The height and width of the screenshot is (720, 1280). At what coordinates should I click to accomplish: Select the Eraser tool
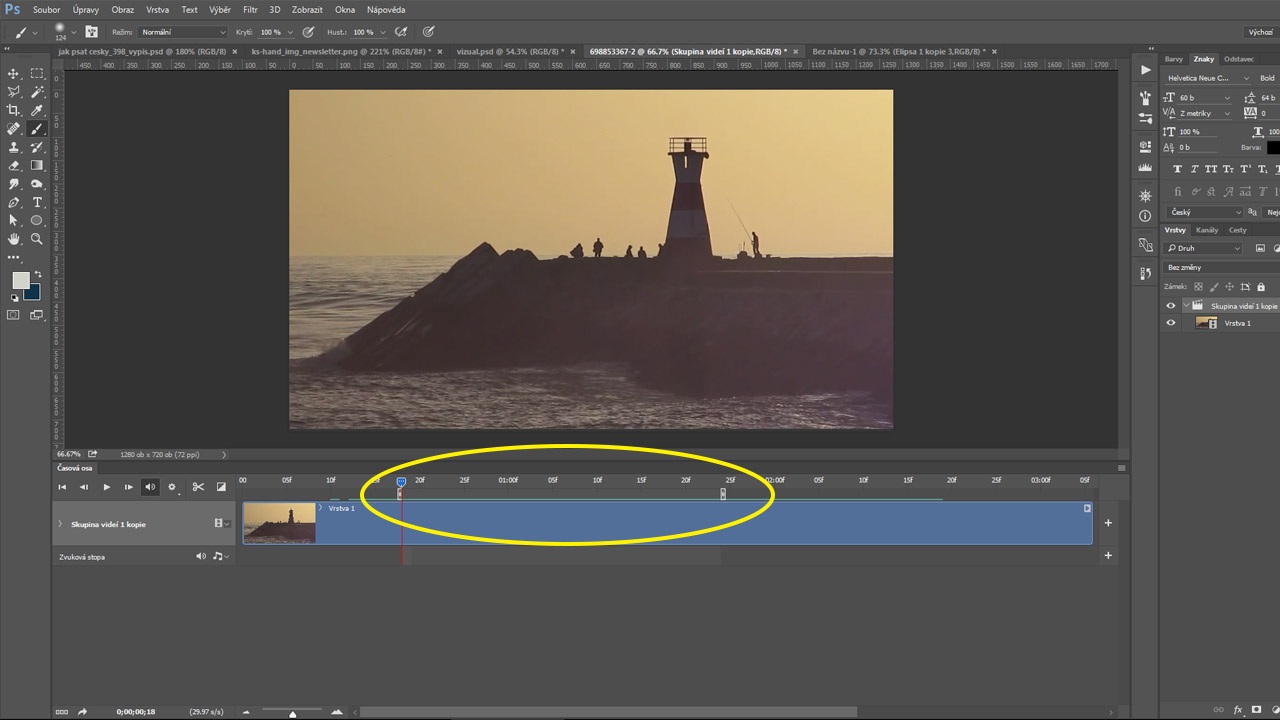(14, 166)
